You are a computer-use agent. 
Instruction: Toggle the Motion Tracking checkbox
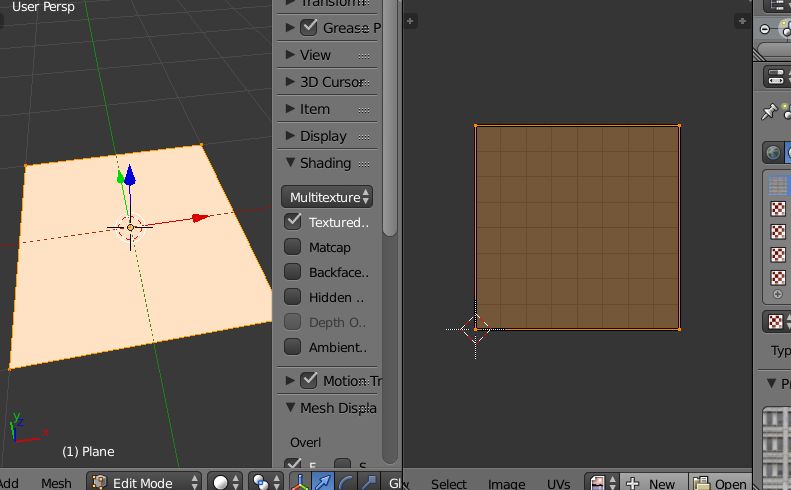point(309,380)
